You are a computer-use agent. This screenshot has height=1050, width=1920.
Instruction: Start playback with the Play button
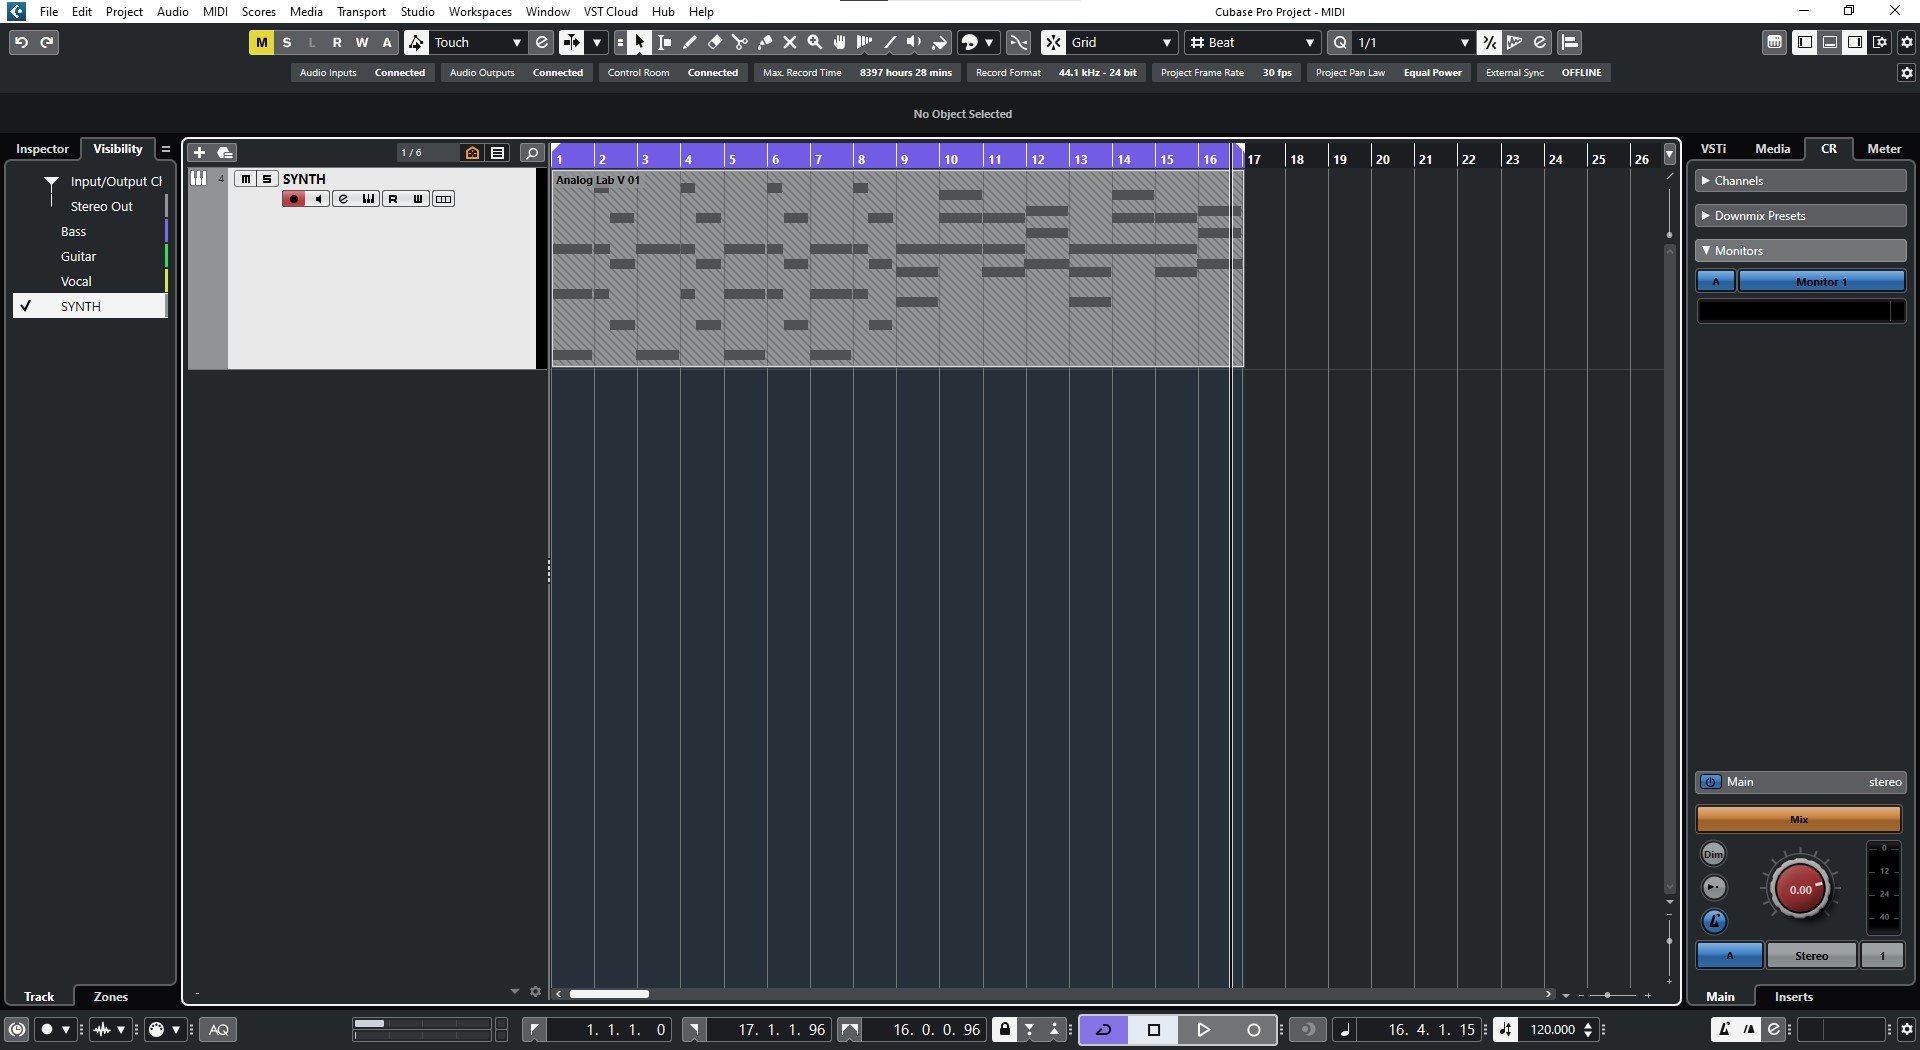click(x=1204, y=1029)
